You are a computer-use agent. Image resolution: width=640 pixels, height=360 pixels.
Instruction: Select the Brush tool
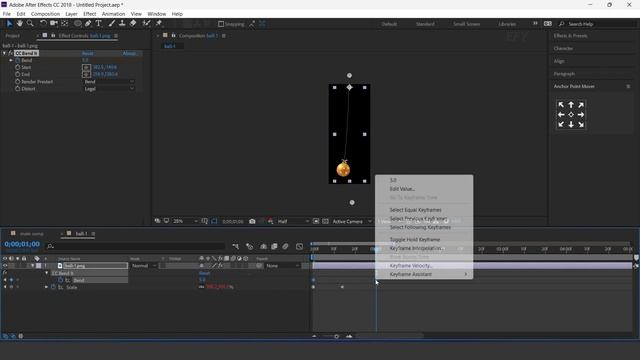[112, 24]
